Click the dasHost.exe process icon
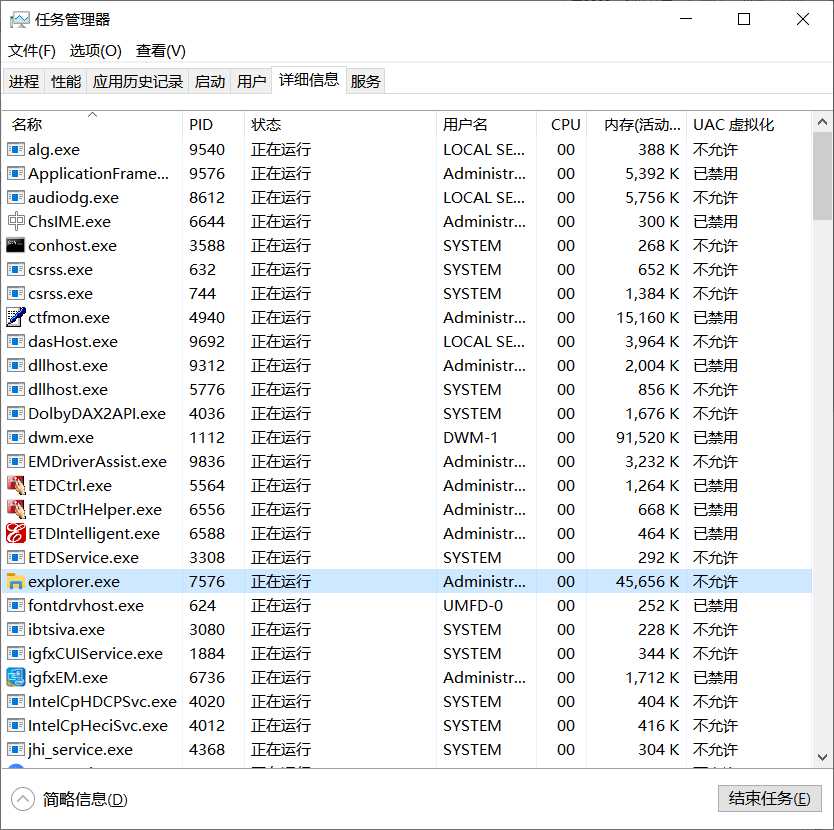The width and height of the screenshot is (834, 830). [x=15, y=341]
